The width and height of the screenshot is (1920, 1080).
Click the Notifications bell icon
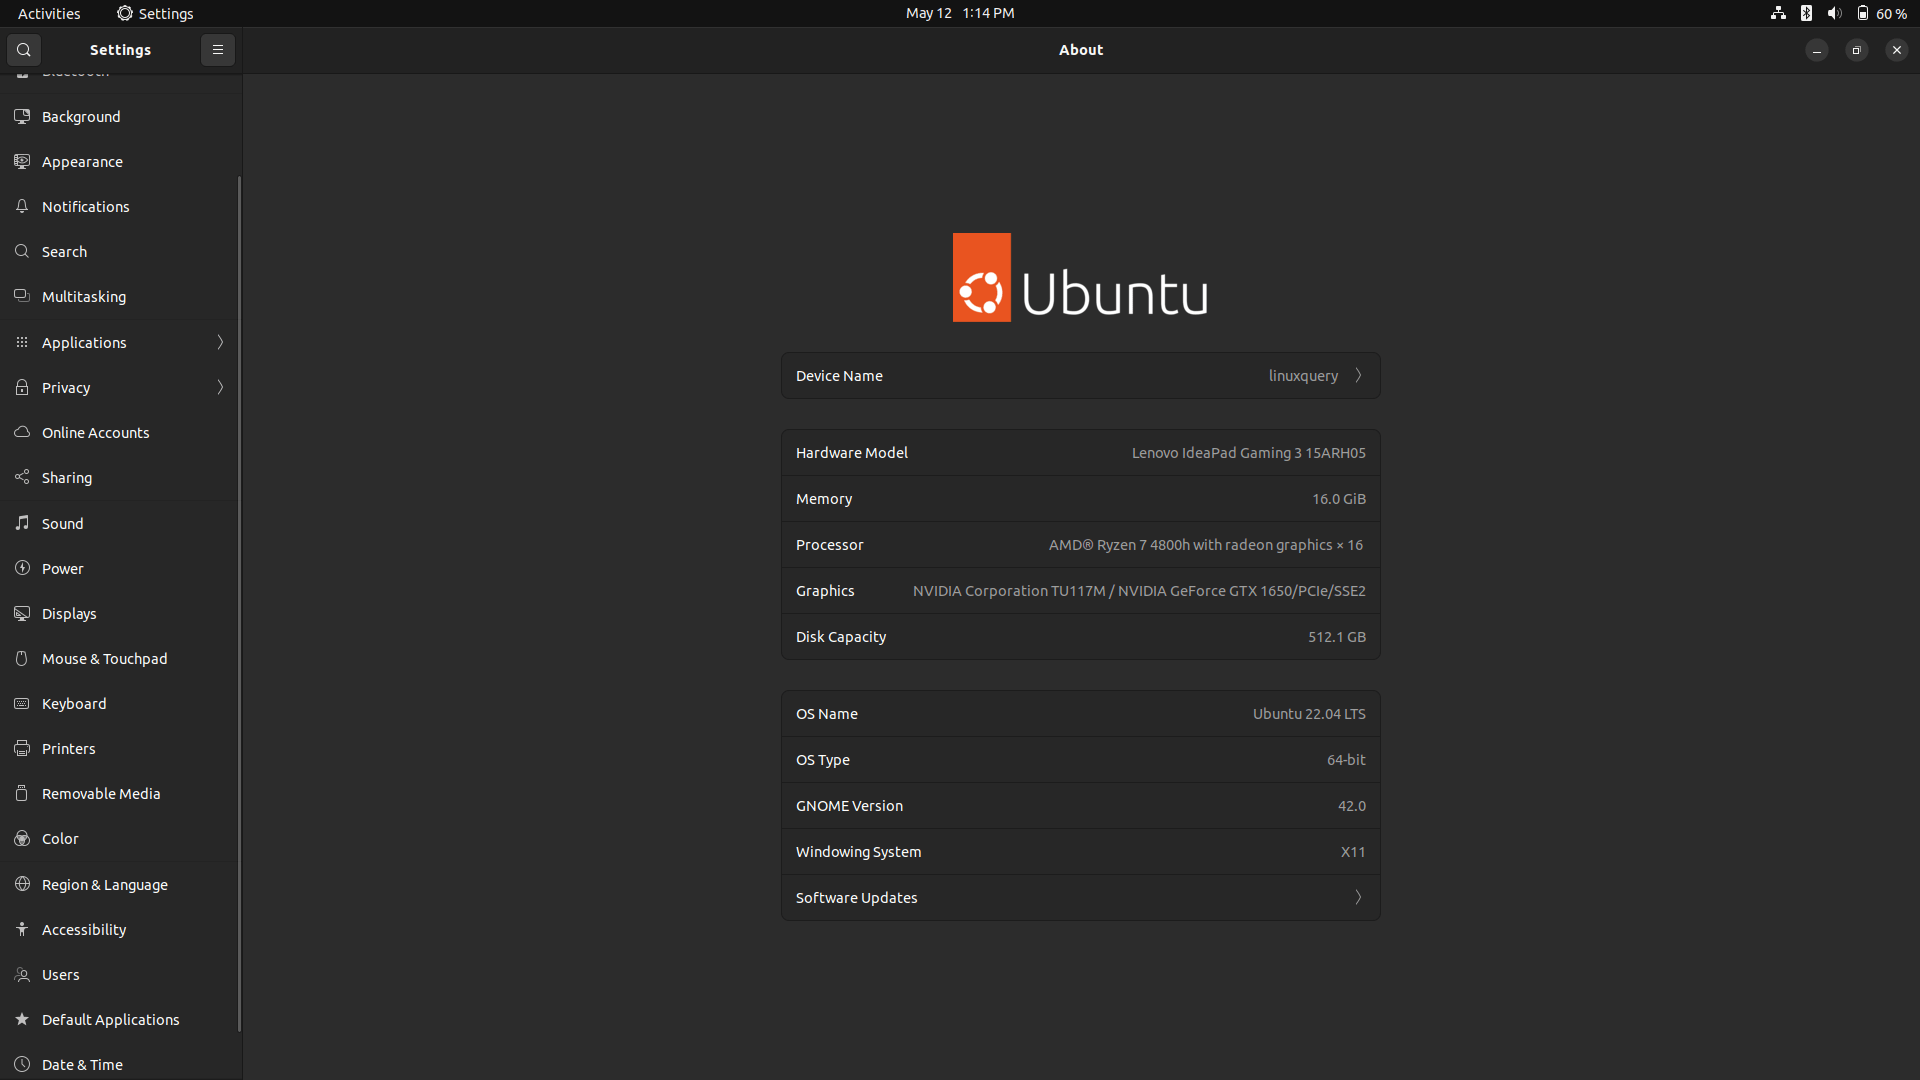[22, 206]
